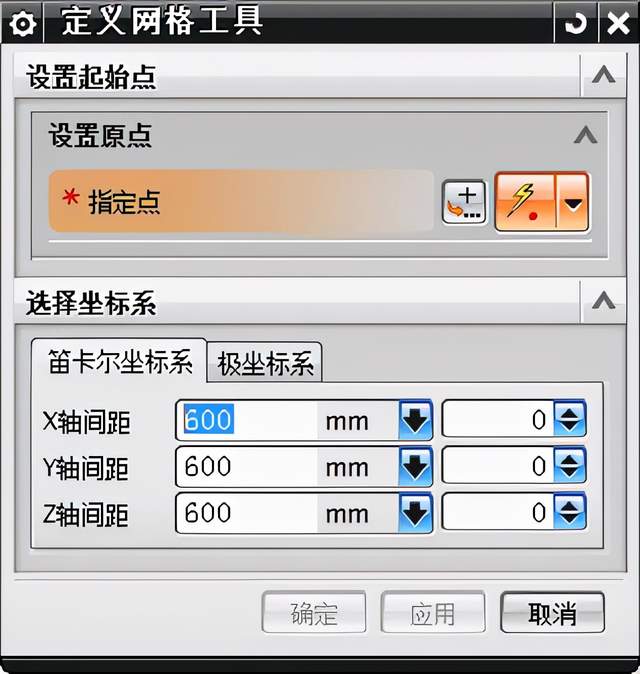
Task: Open the dialog settings gear menu
Action: (22, 23)
